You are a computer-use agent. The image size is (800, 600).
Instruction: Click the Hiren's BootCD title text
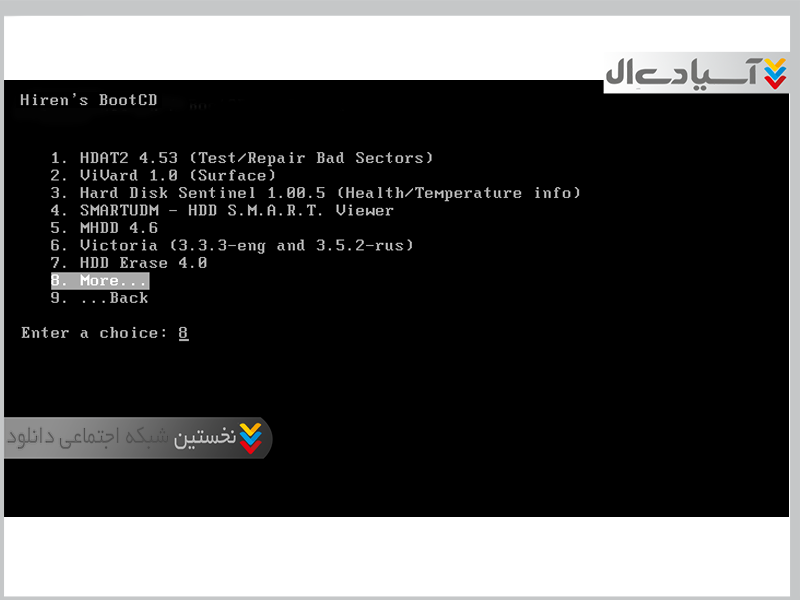pos(89,100)
